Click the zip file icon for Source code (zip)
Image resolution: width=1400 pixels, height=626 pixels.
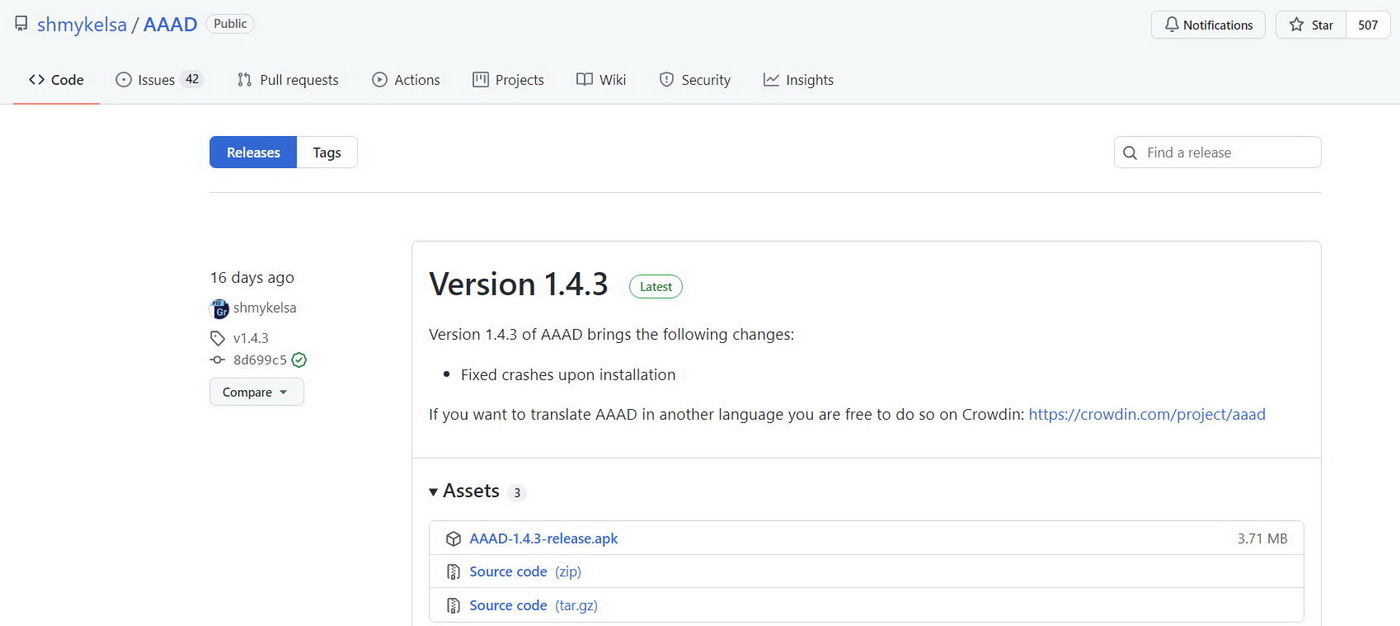tap(453, 572)
